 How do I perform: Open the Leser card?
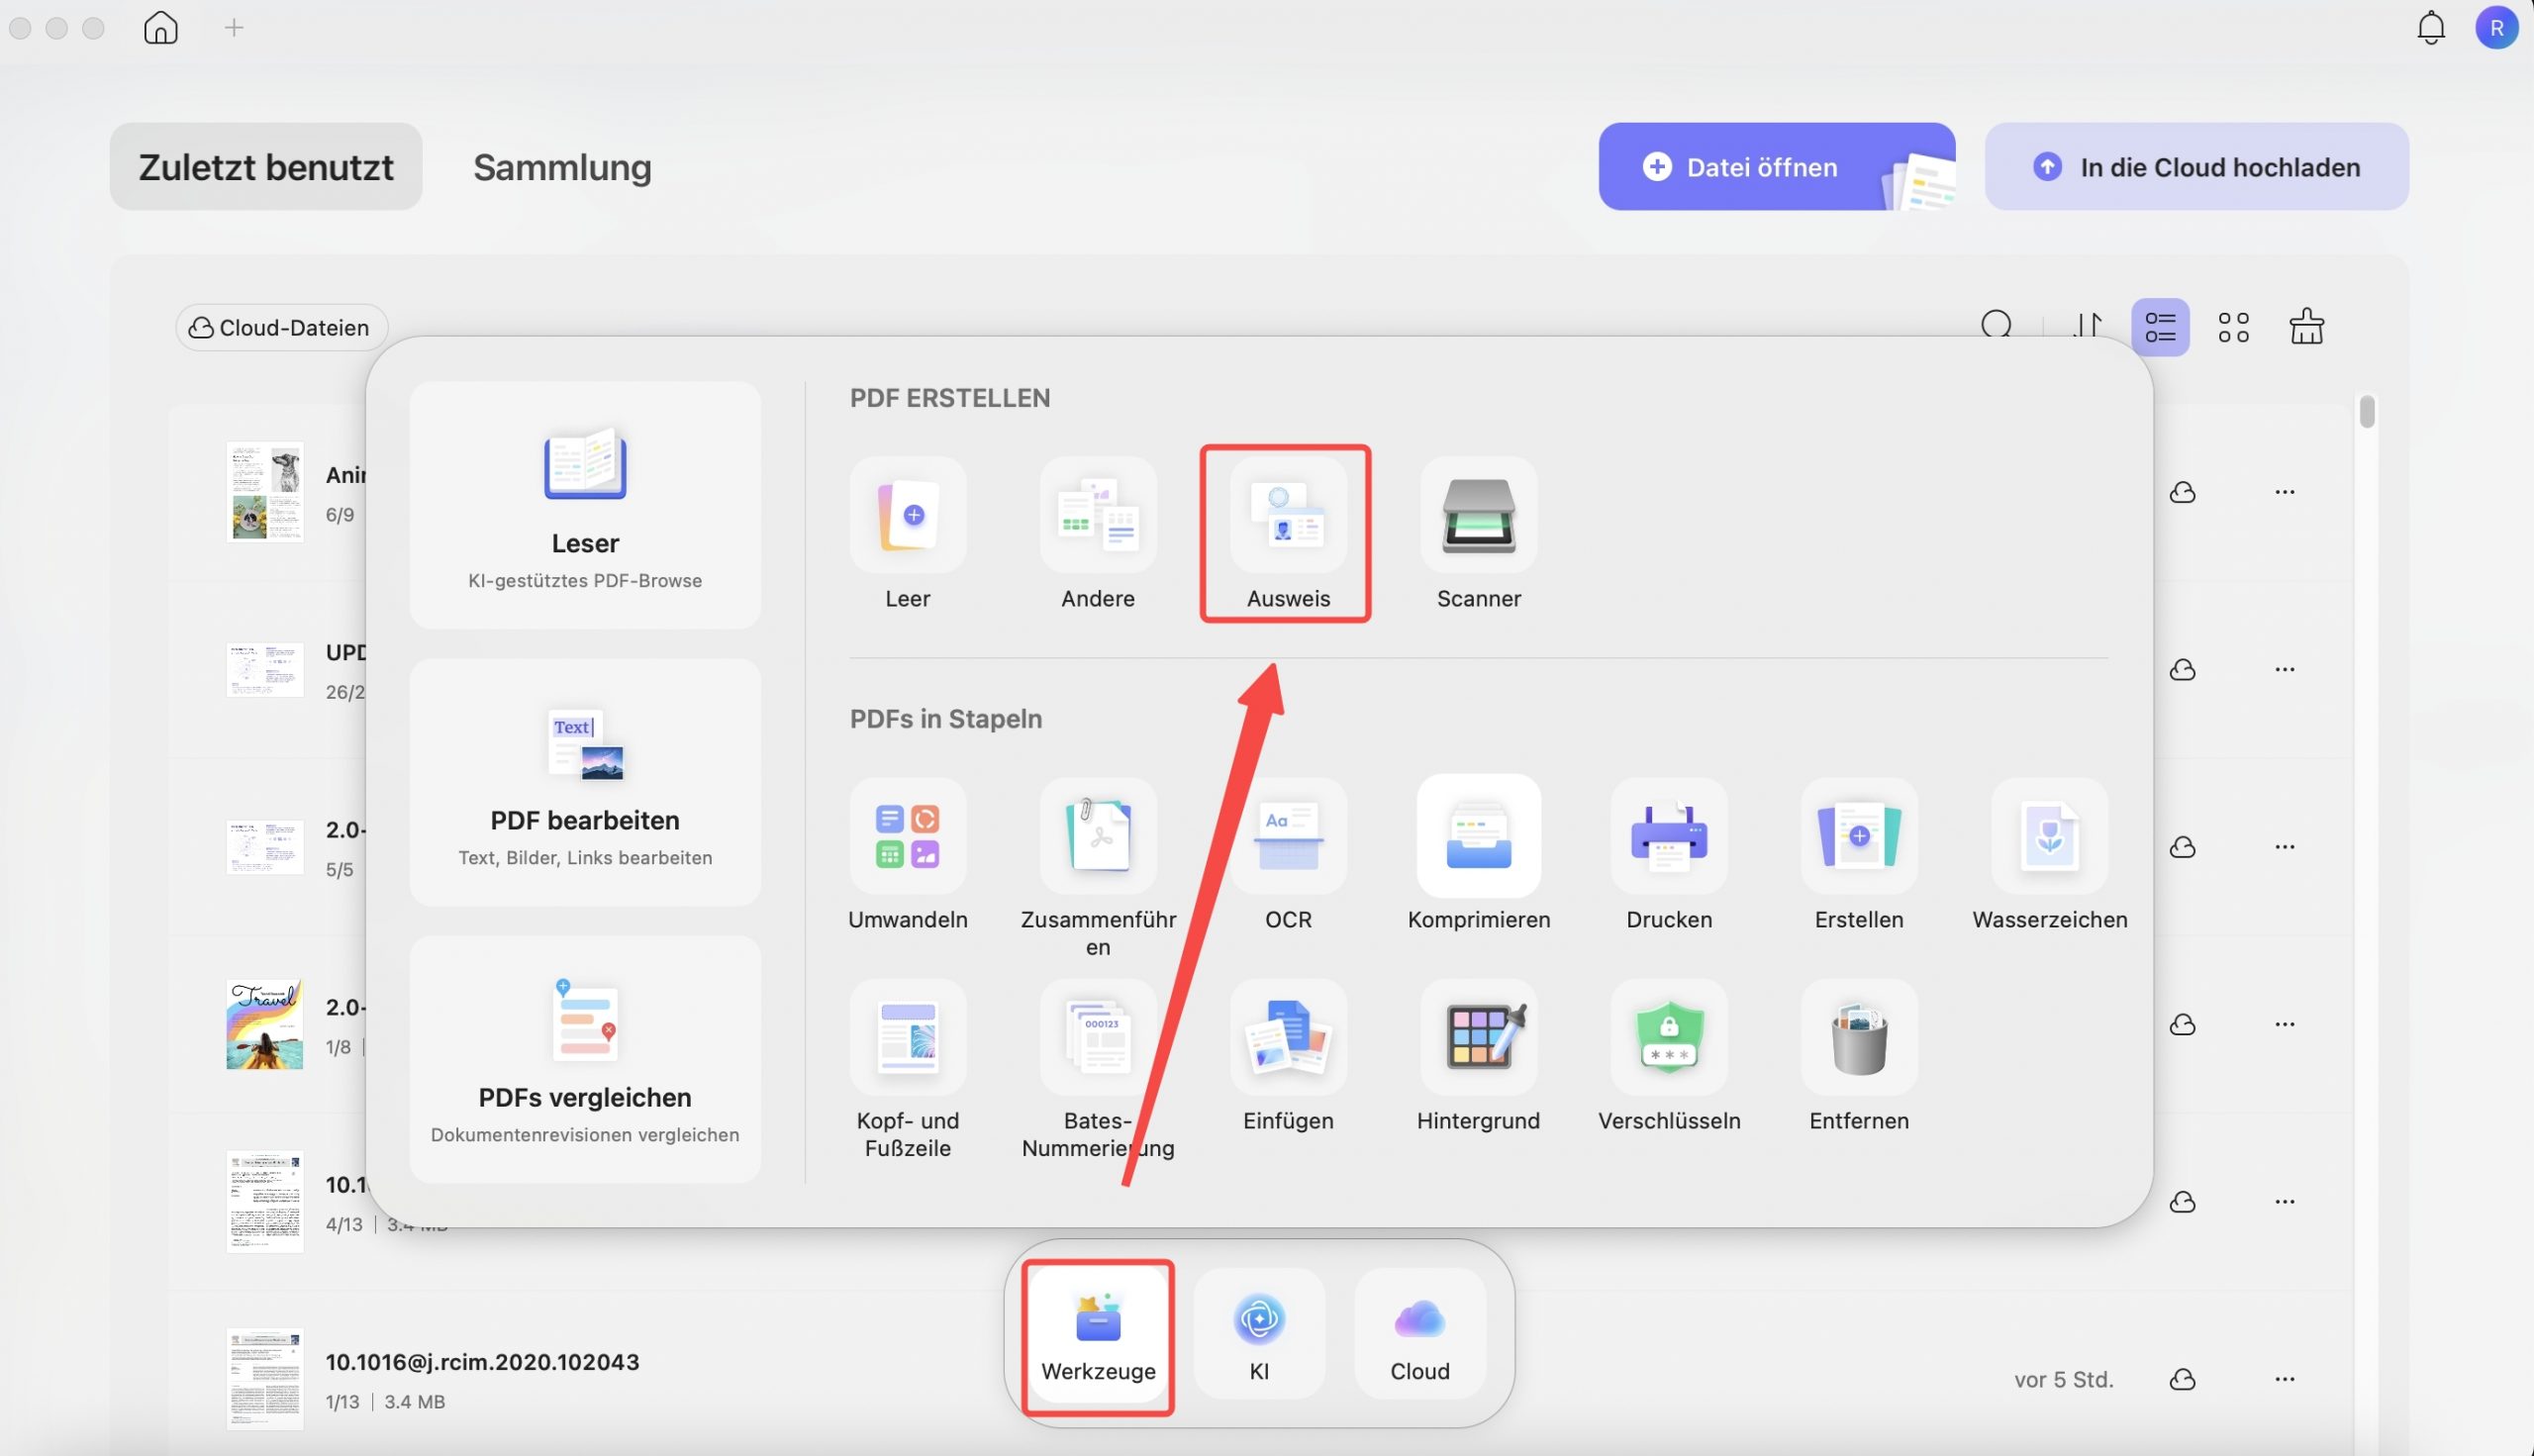(x=585, y=505)
